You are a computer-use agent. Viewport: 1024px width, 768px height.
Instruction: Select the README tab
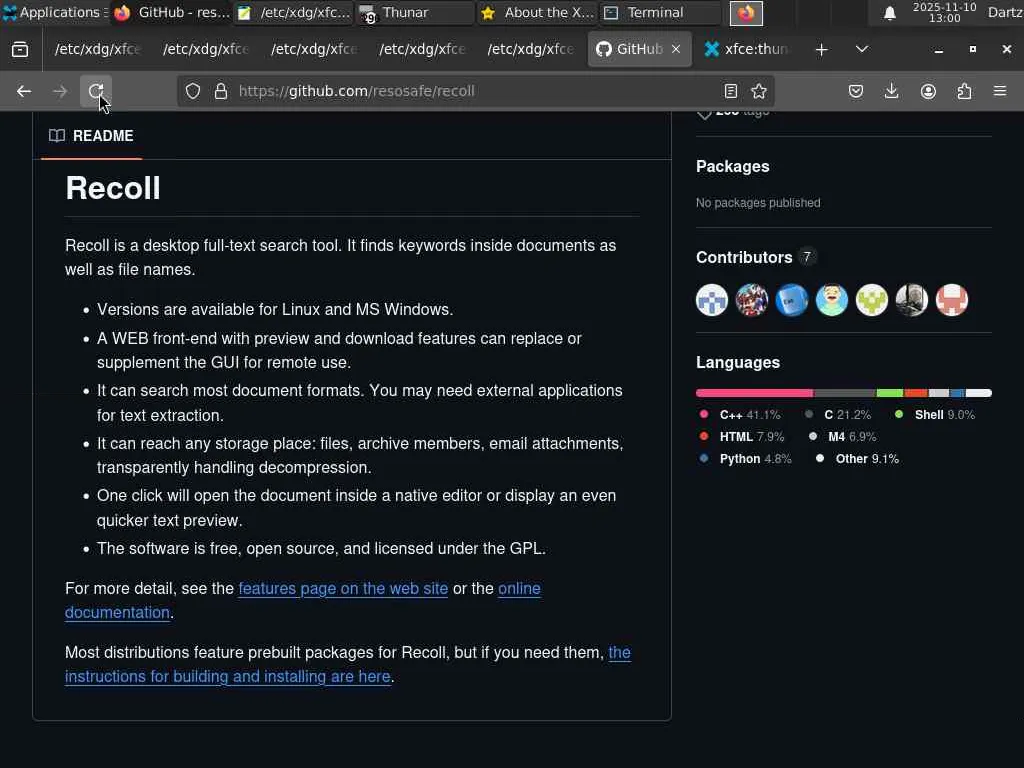pos(92,136)
